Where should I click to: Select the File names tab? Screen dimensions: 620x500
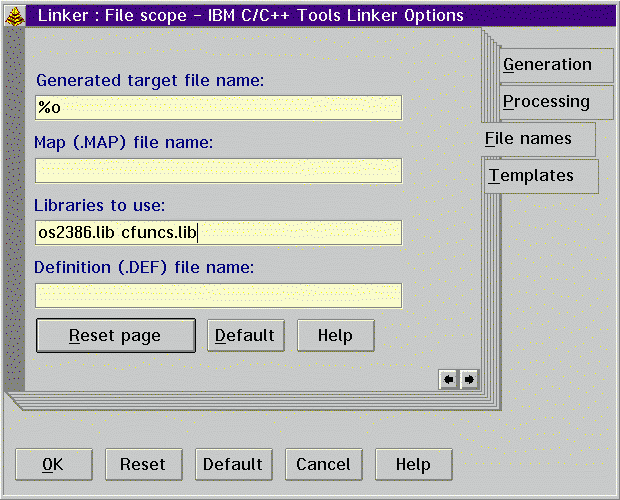pyautogui.click(x=539, y=139)
